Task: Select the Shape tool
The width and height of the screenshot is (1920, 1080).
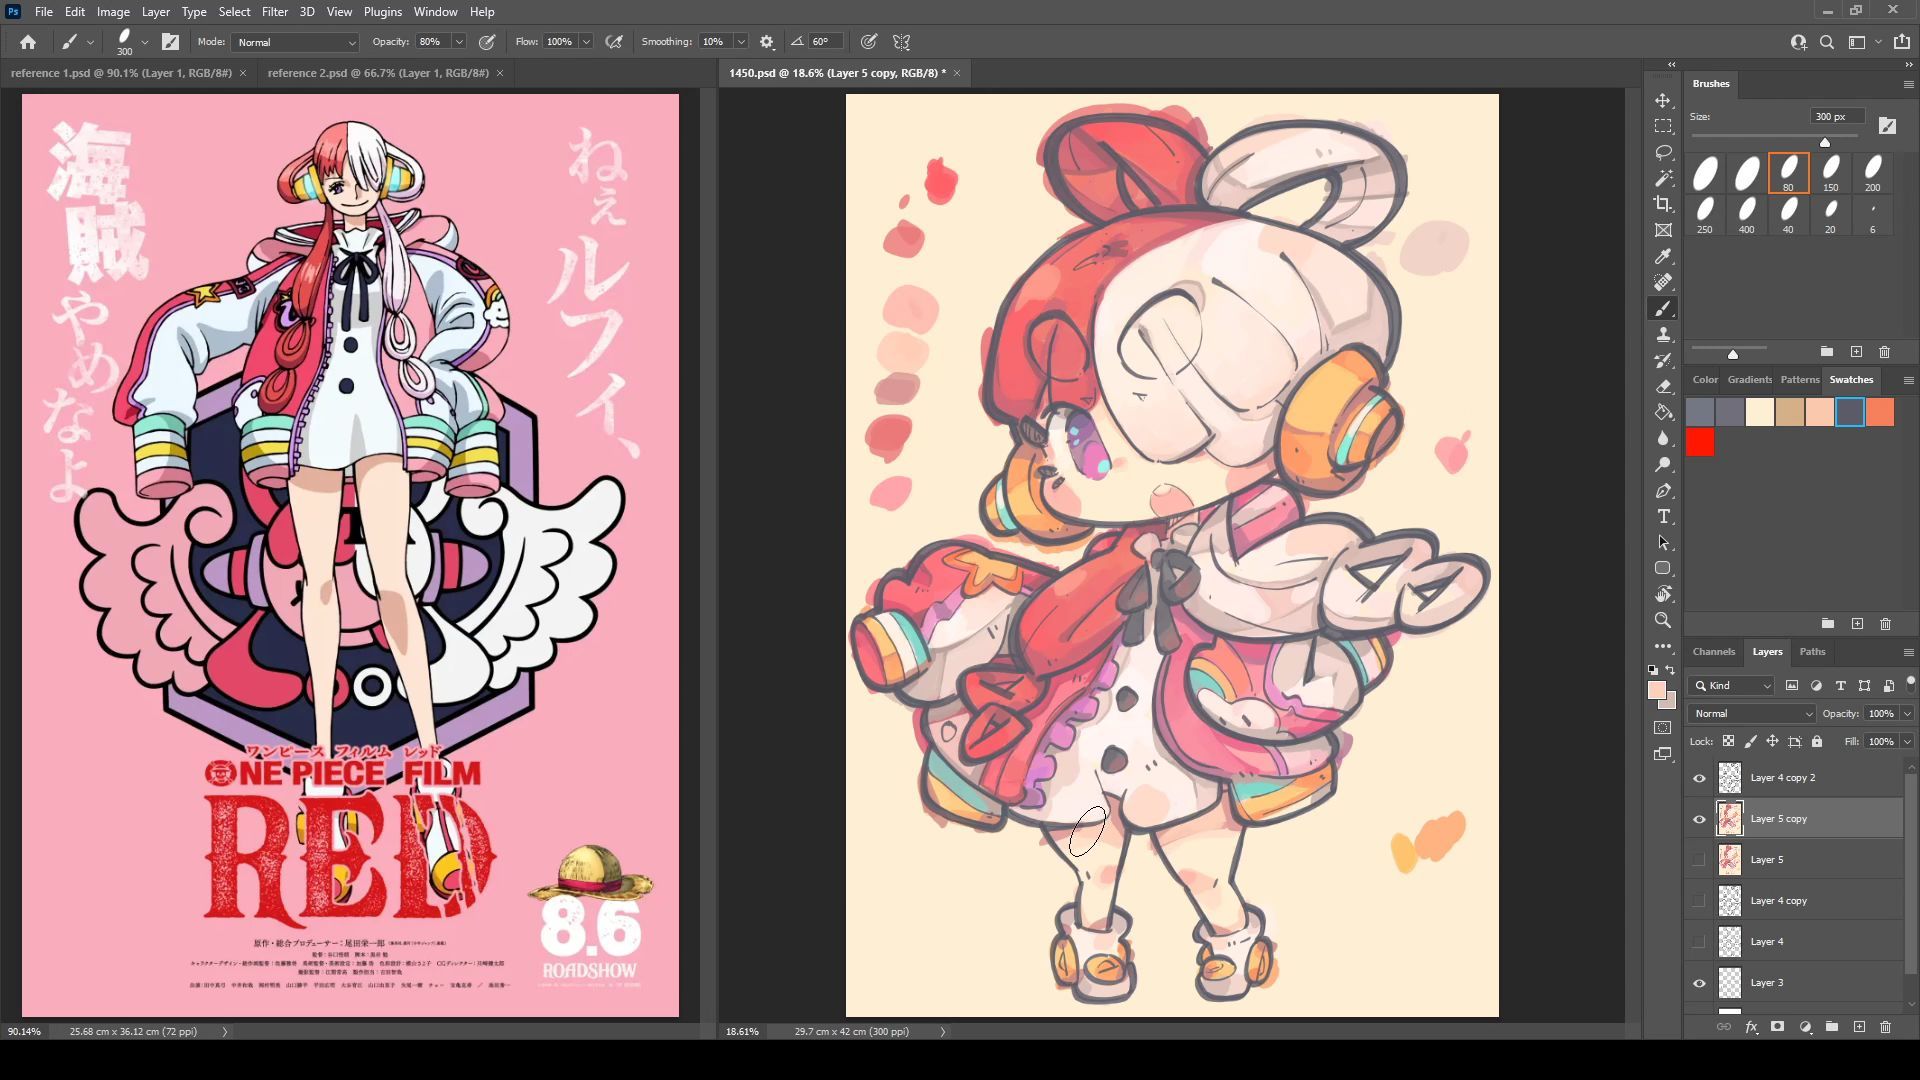Action: (1663, 568)
